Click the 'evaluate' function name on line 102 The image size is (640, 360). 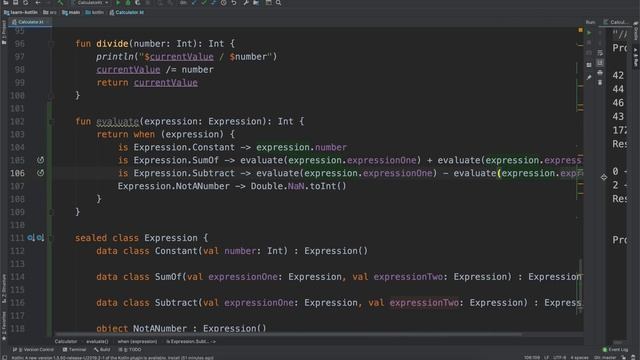coord(118,121)
